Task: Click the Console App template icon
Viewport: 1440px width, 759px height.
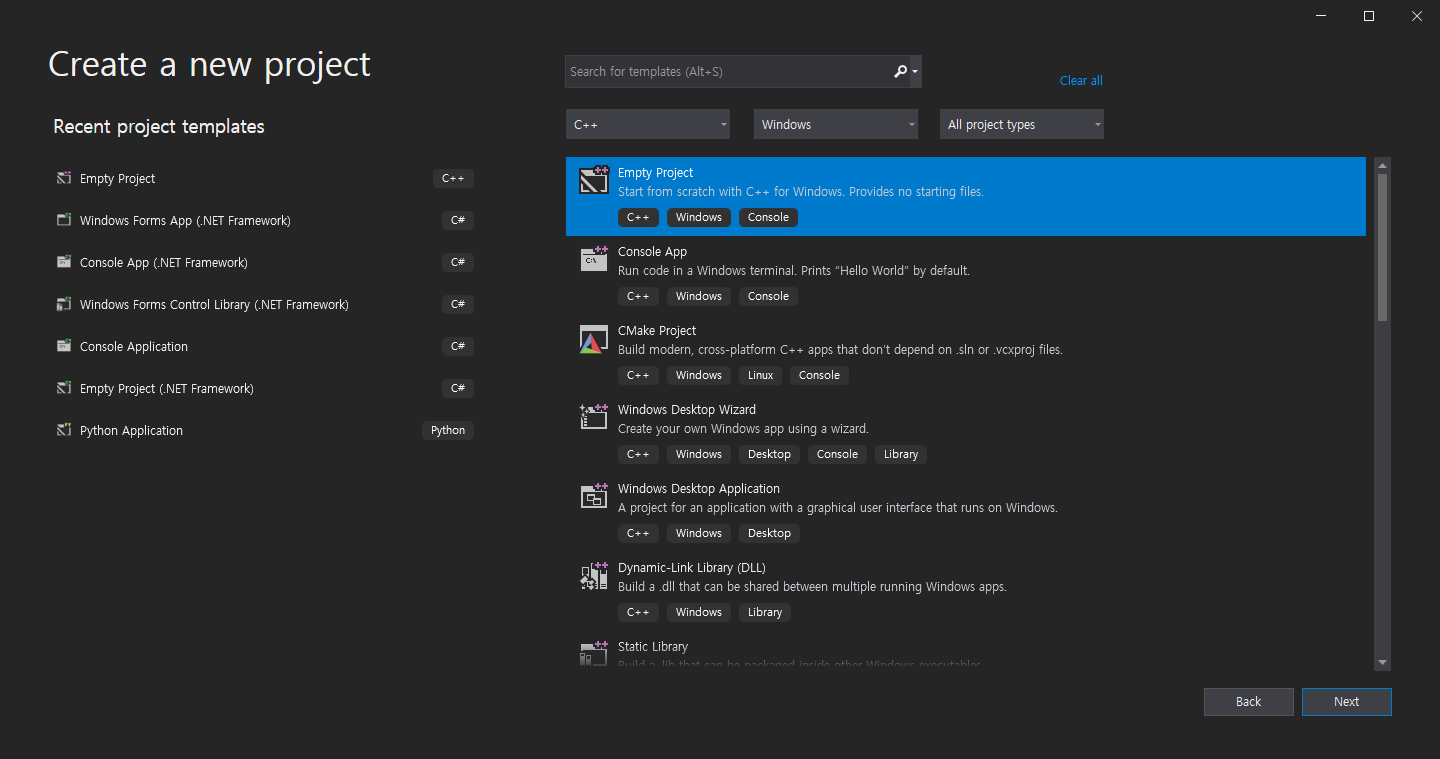Action: 594,259
